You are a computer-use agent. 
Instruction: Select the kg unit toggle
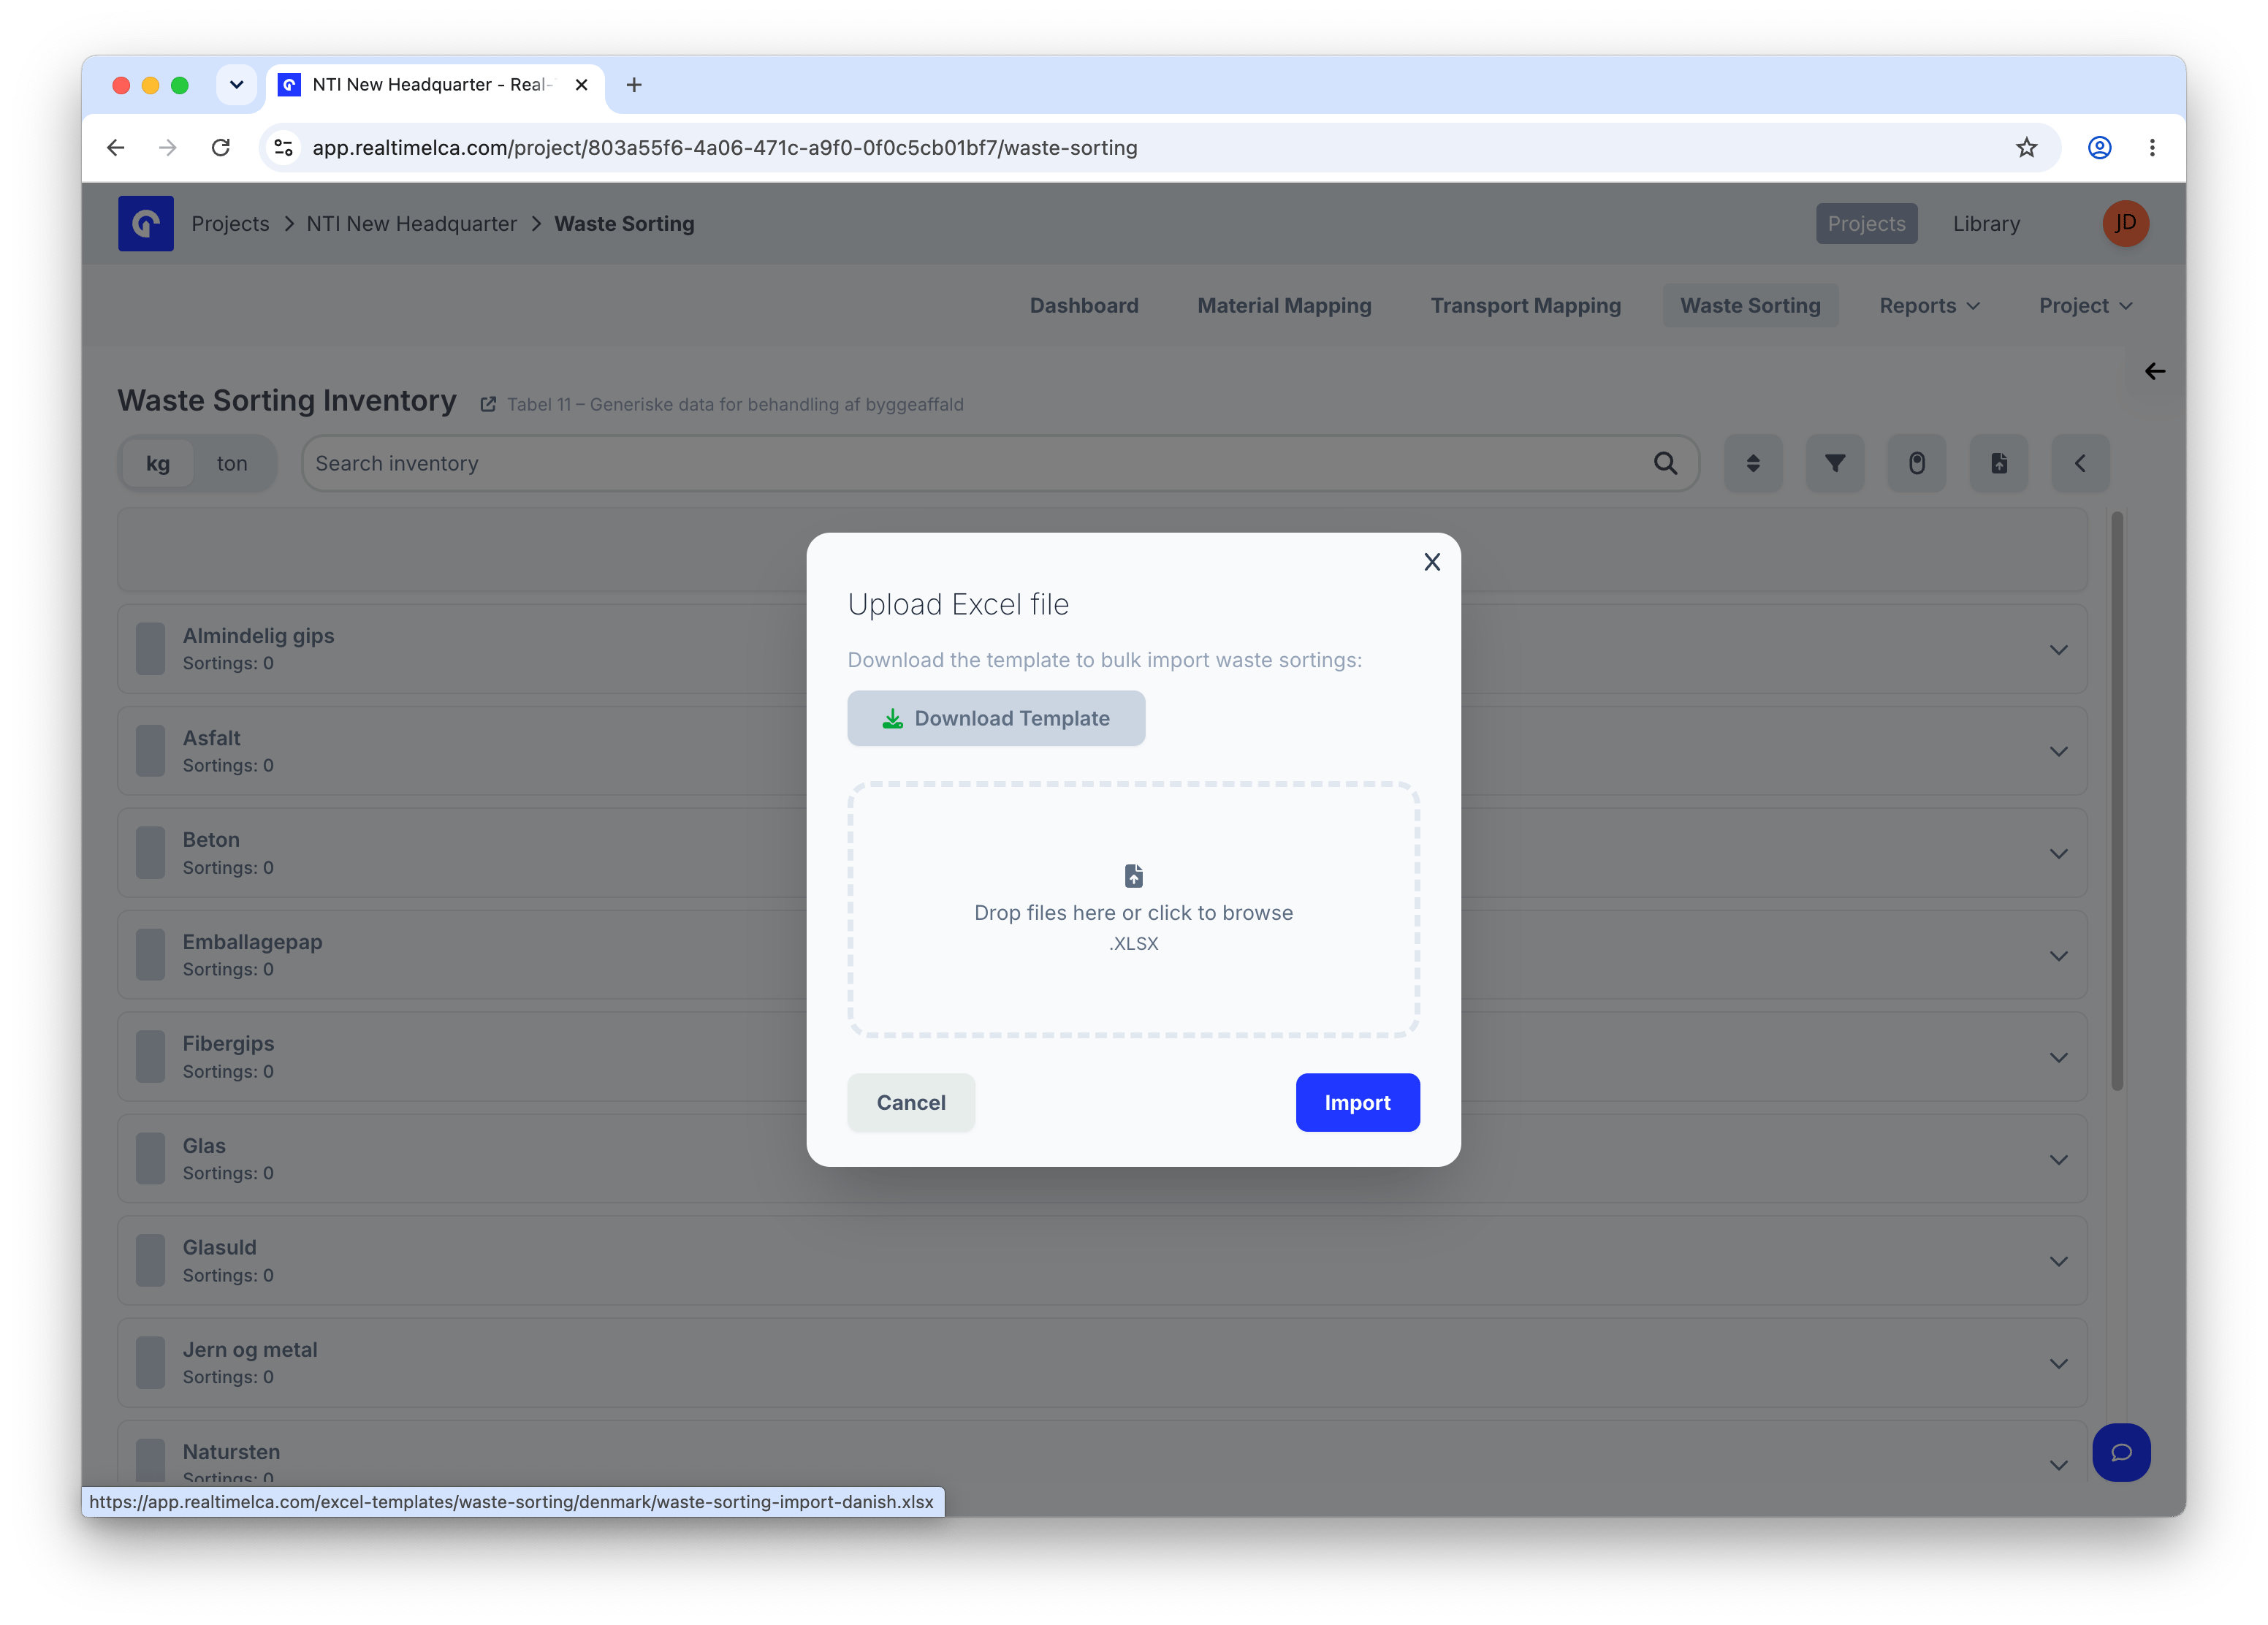tap(158, 463)
